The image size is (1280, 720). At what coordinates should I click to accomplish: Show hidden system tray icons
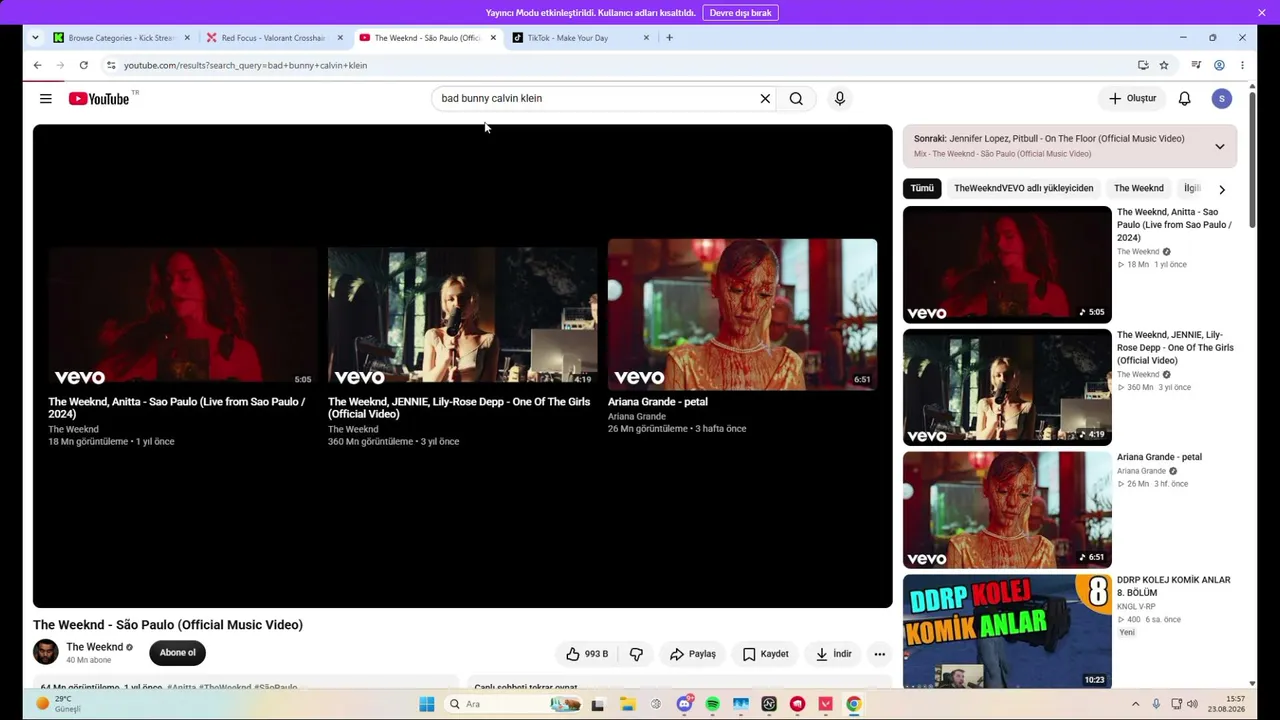[x=1135, y=704]
